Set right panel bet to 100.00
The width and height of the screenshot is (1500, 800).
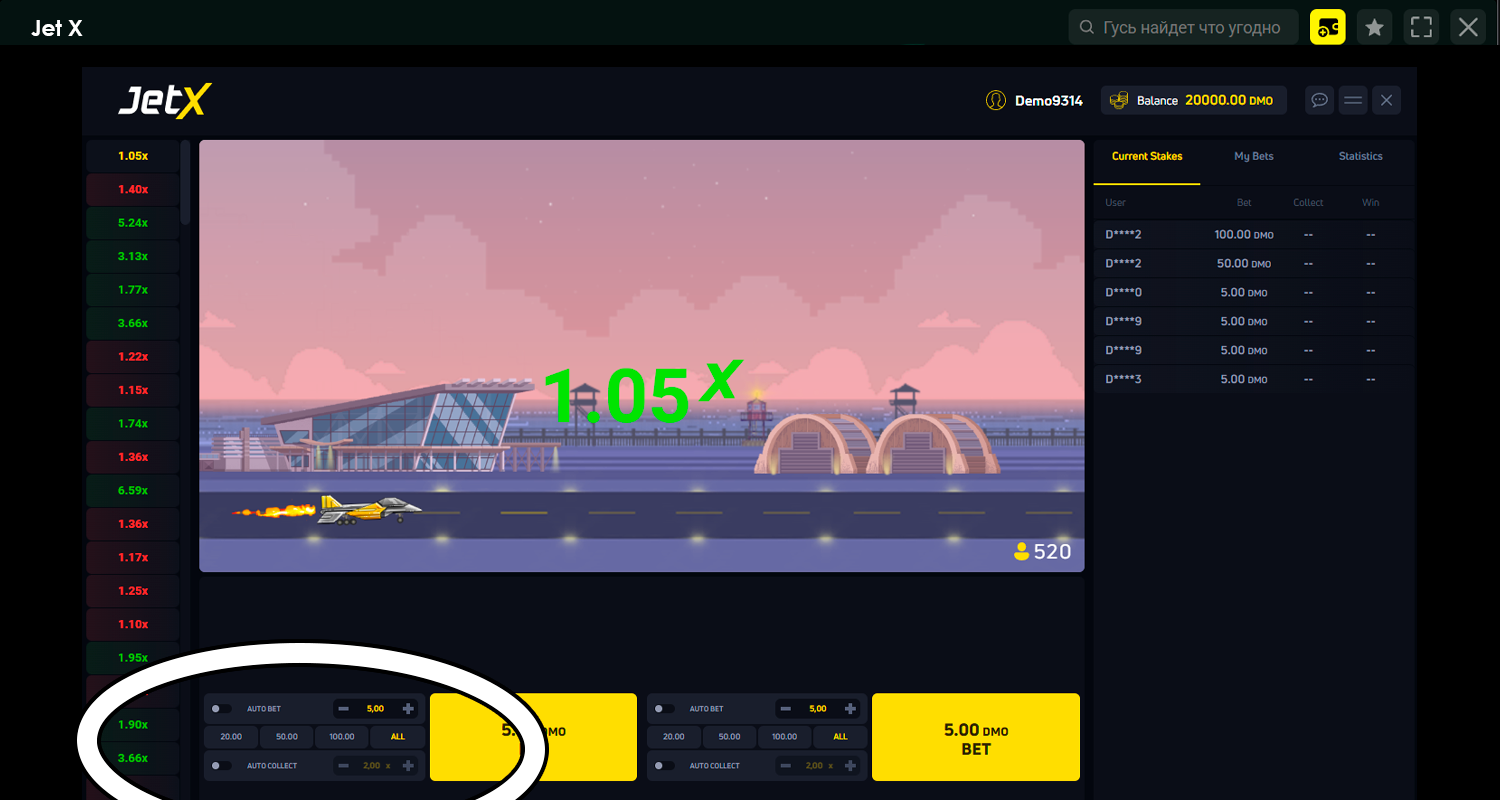785,737
